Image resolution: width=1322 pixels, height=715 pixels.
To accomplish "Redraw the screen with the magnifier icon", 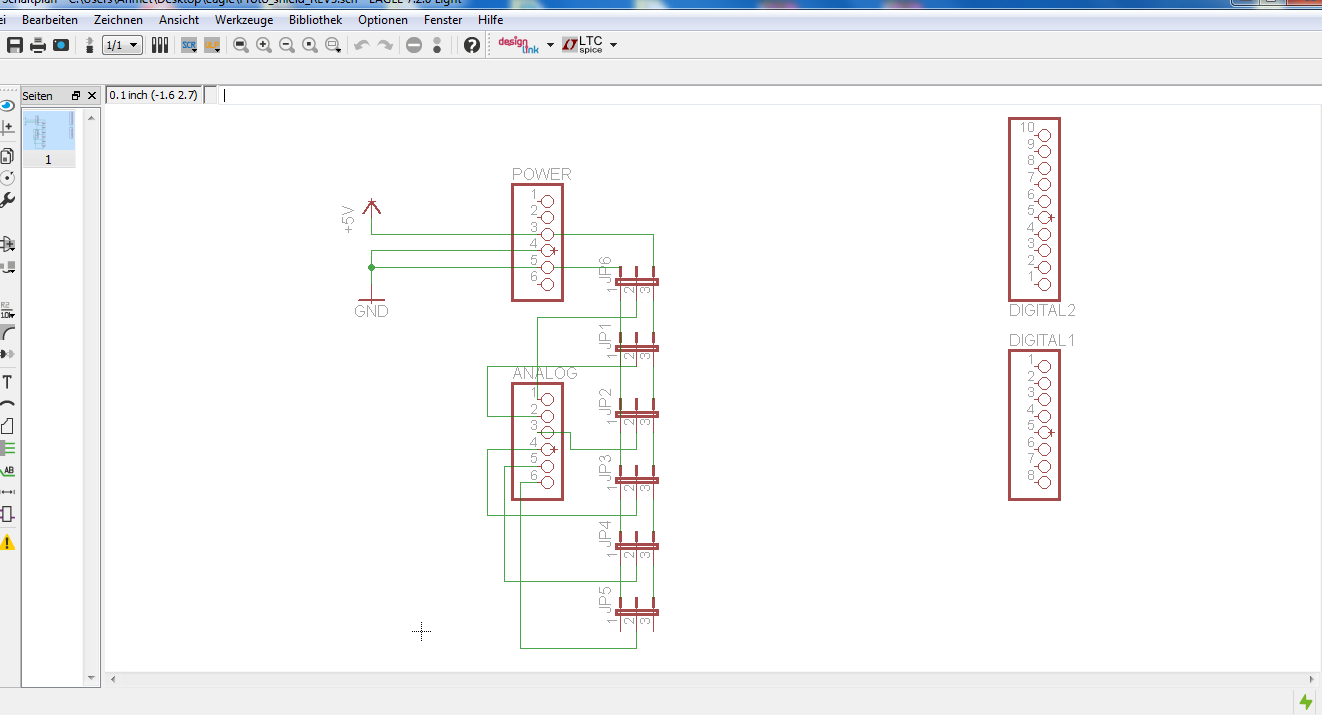I will click(x=310, y=45).
